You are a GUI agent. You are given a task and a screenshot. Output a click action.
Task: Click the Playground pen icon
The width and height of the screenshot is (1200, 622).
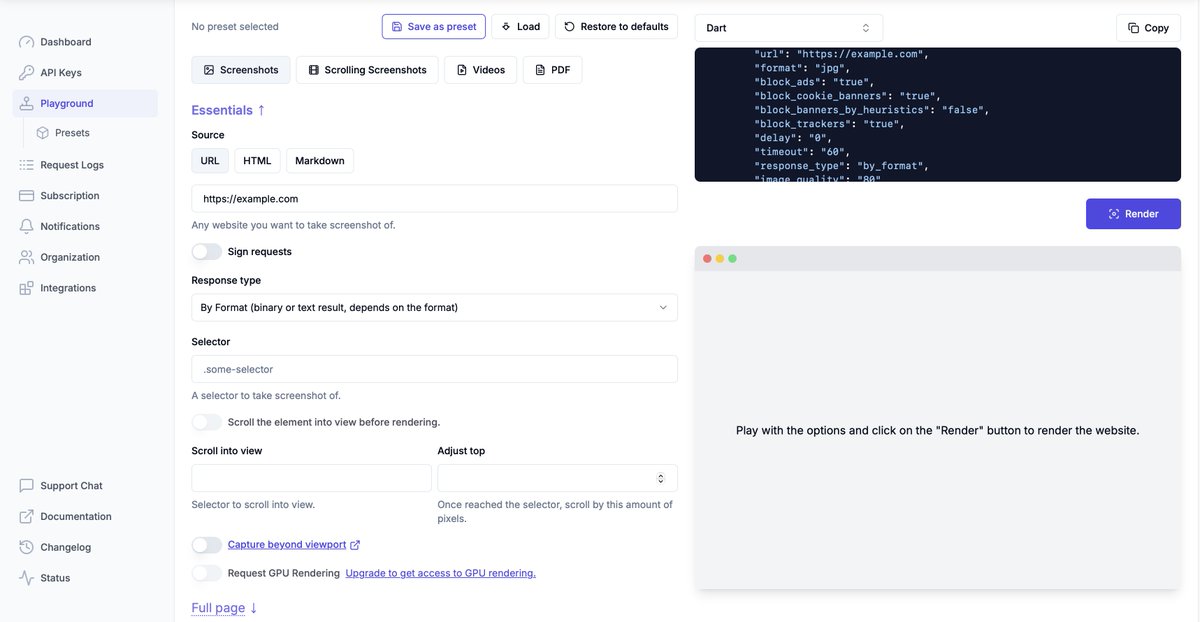point(26,103)
